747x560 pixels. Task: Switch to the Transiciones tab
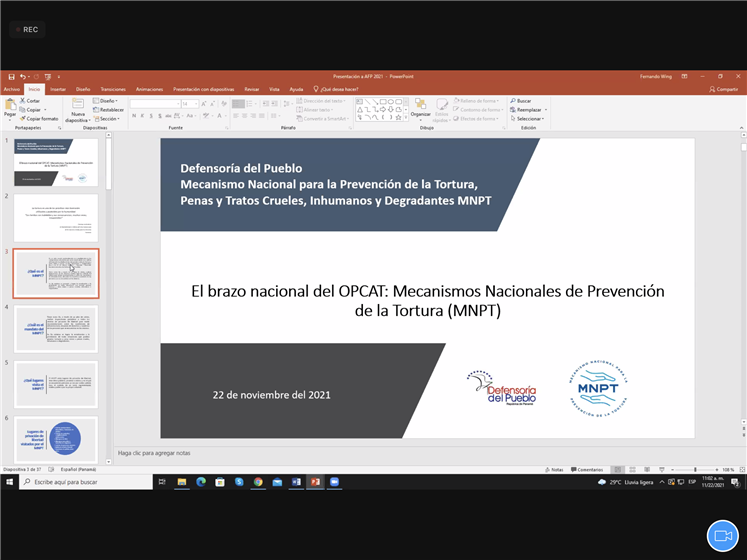(x=113, y=89)
